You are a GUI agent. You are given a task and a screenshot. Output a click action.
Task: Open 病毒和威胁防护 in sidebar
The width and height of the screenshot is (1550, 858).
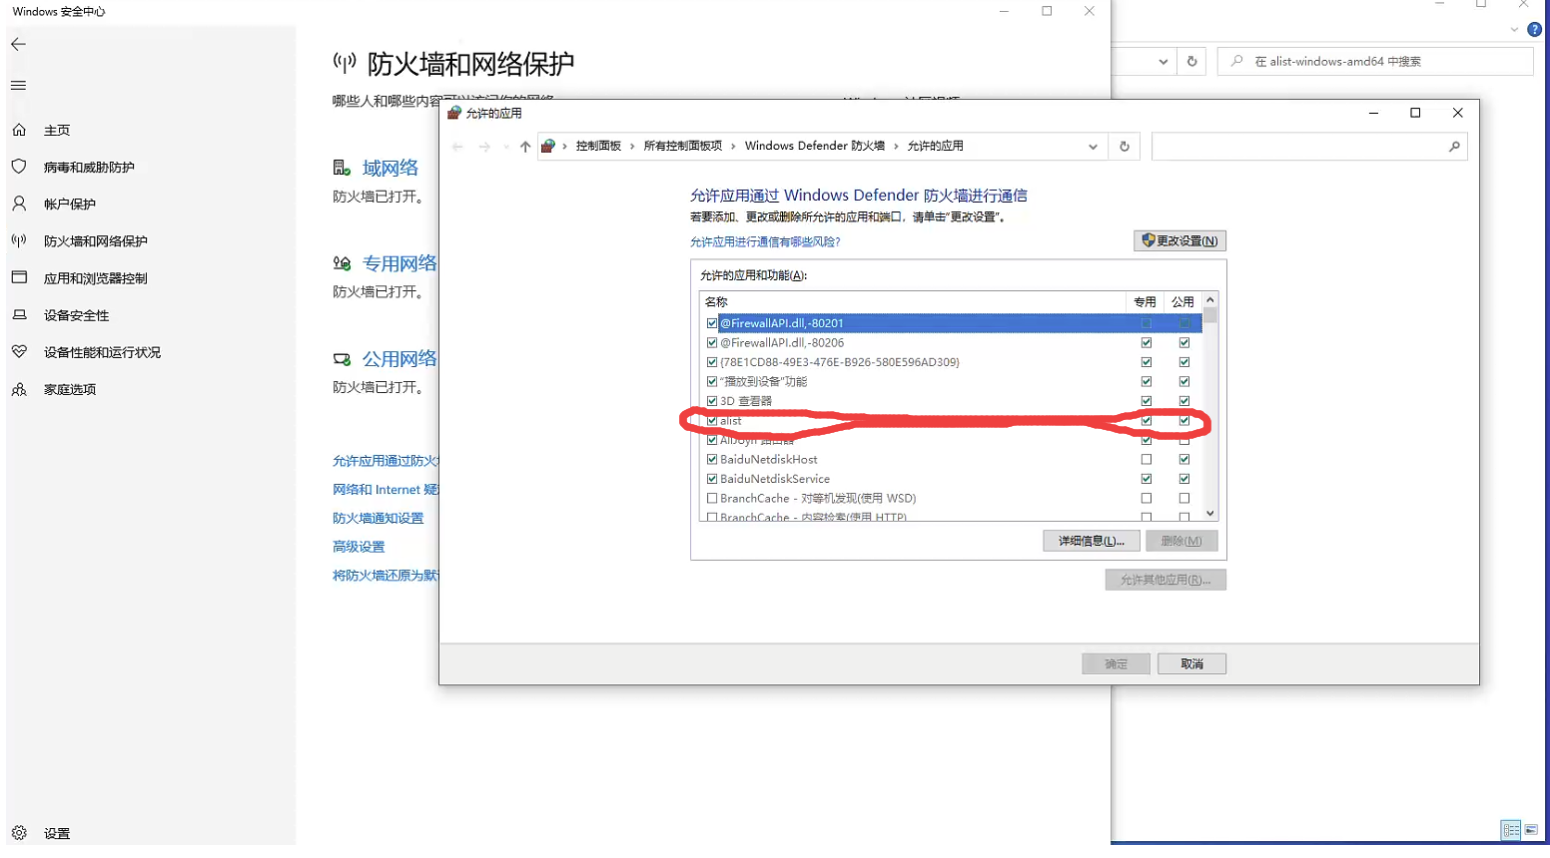click(x=89, y=167)
